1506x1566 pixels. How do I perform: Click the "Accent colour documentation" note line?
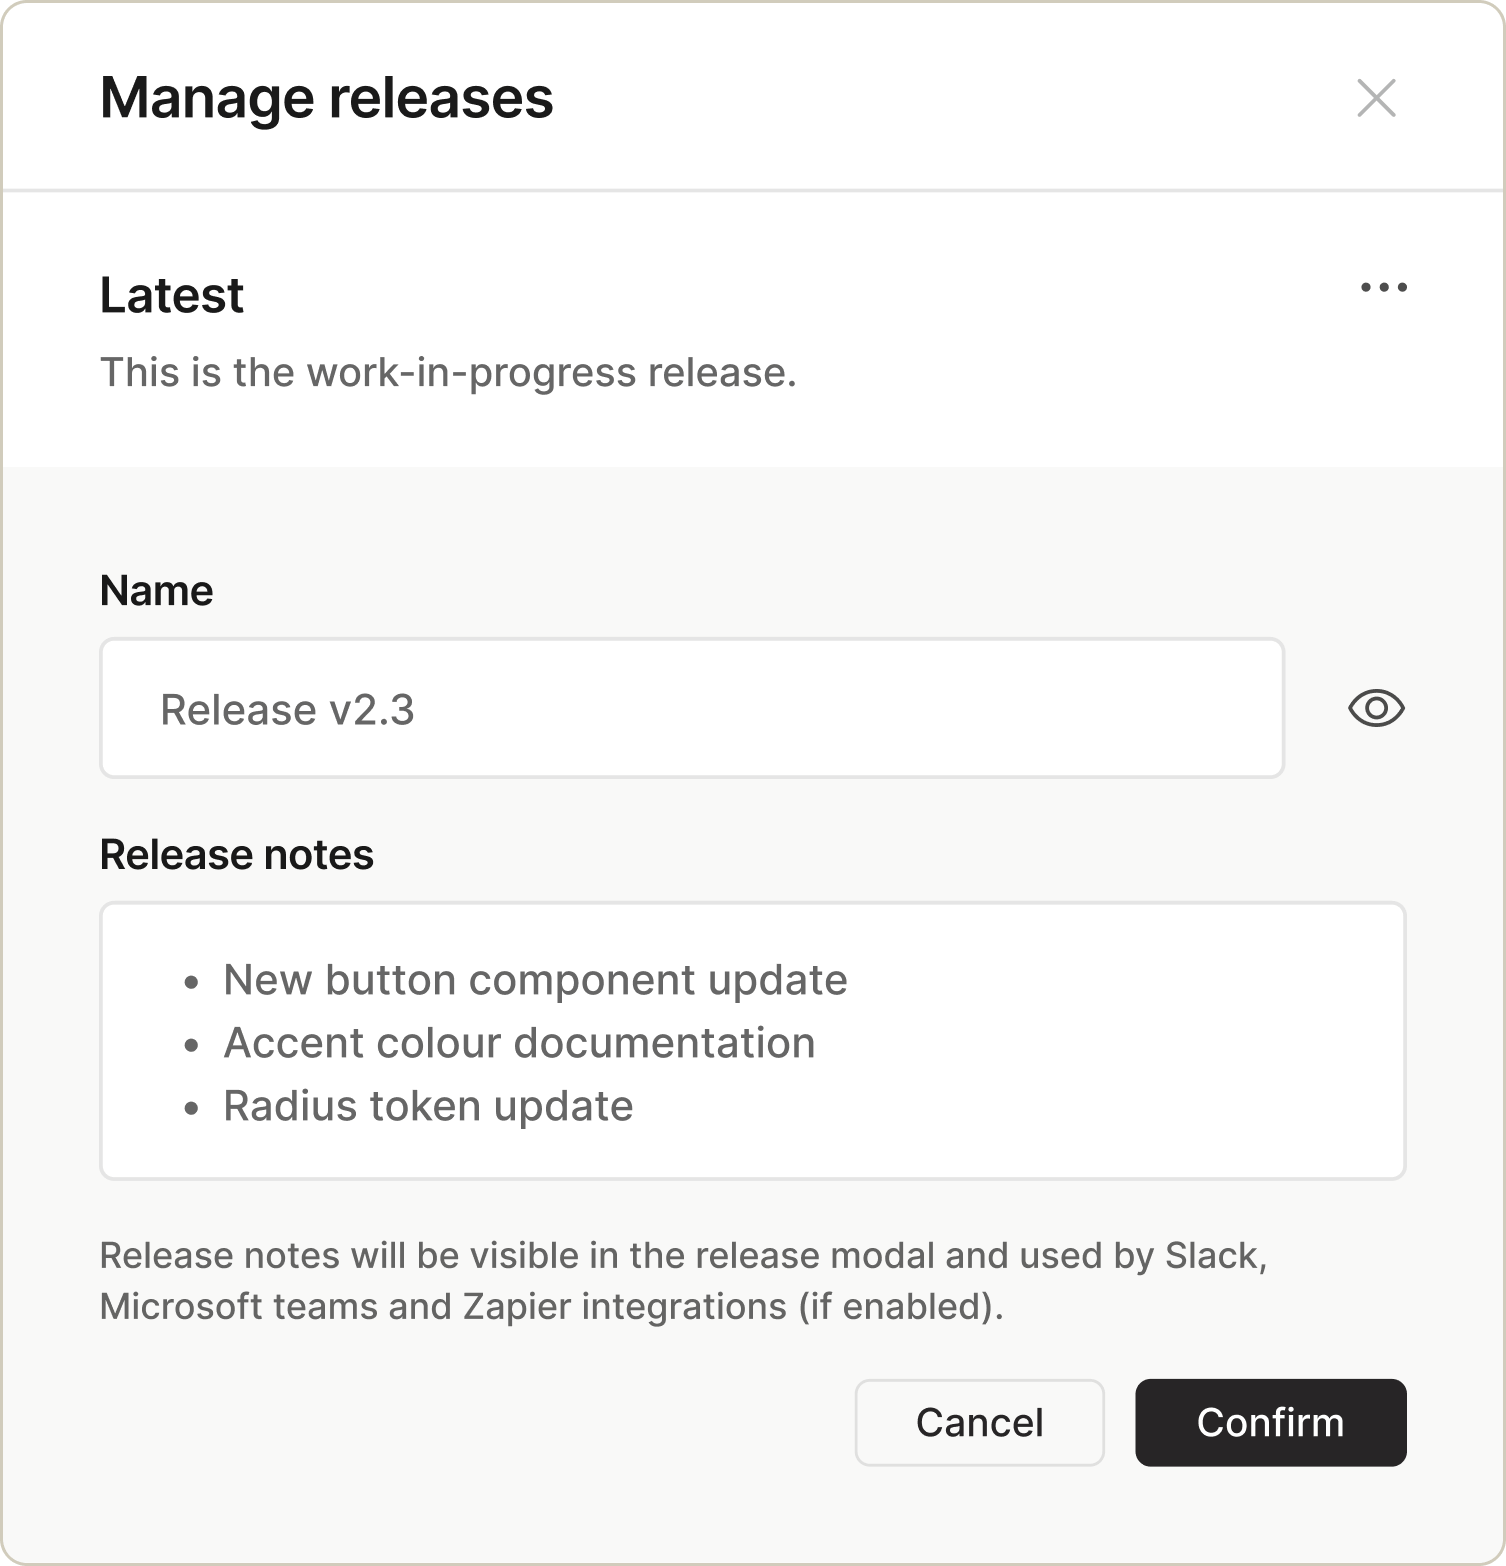click(519, 1043)
